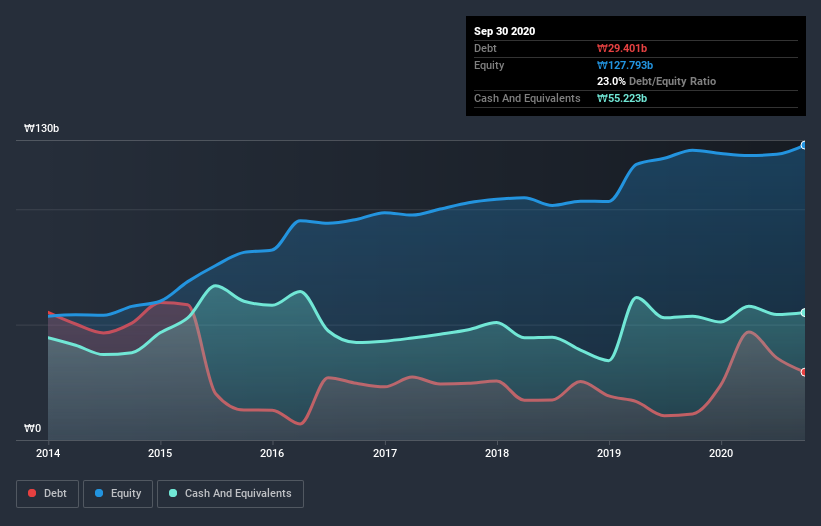The image size is (821, 526).
Task: Select the 2018 x-axis label
Action: [x=497, y=453]
